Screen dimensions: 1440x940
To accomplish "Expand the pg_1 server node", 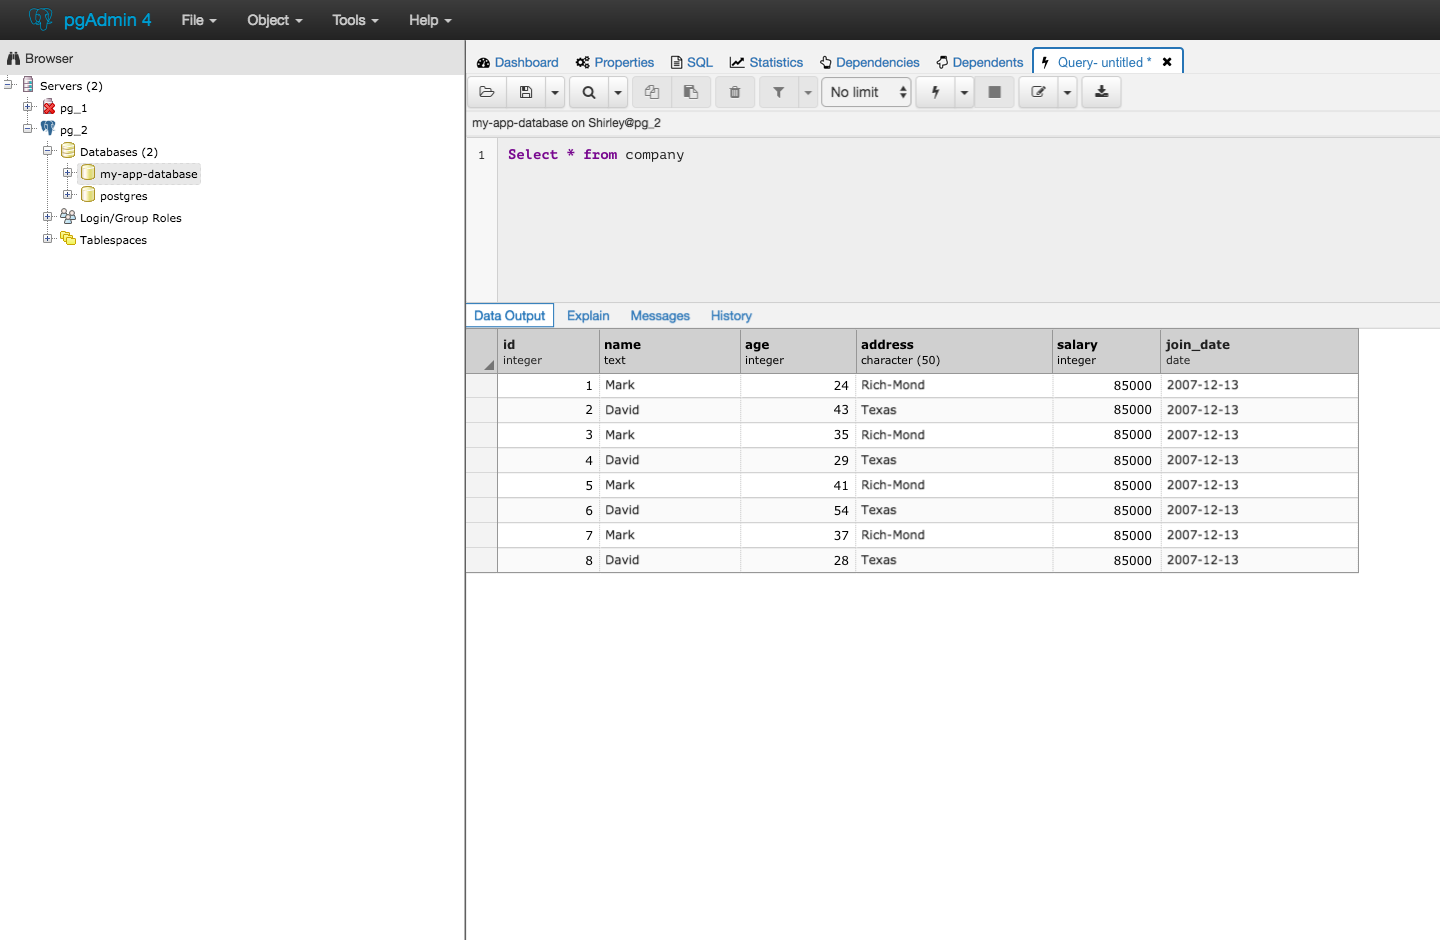I will (28, 107).
